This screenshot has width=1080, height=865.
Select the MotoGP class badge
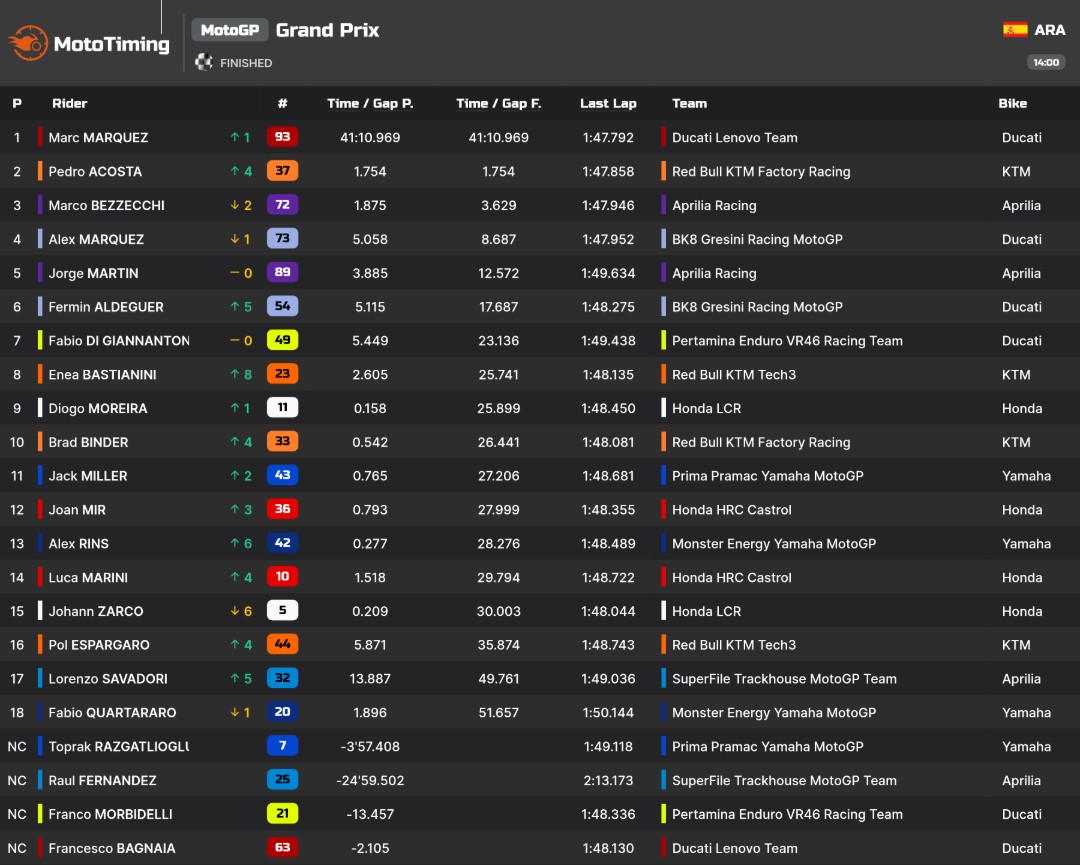coord(229,30)
